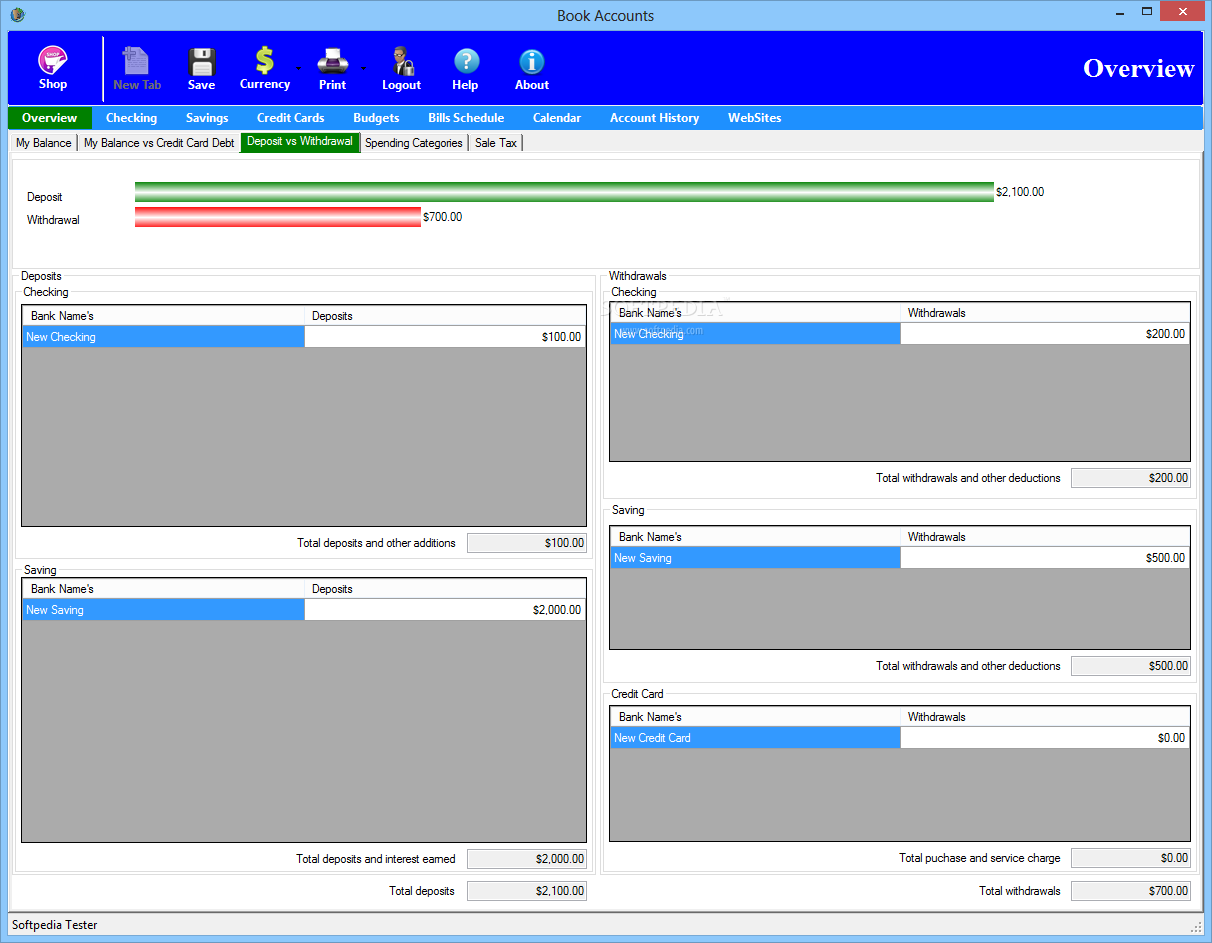Select New Checking row in Withdrawals table
The width and height of the screenshot is (1212, 943).
click(x=756, y=334)
